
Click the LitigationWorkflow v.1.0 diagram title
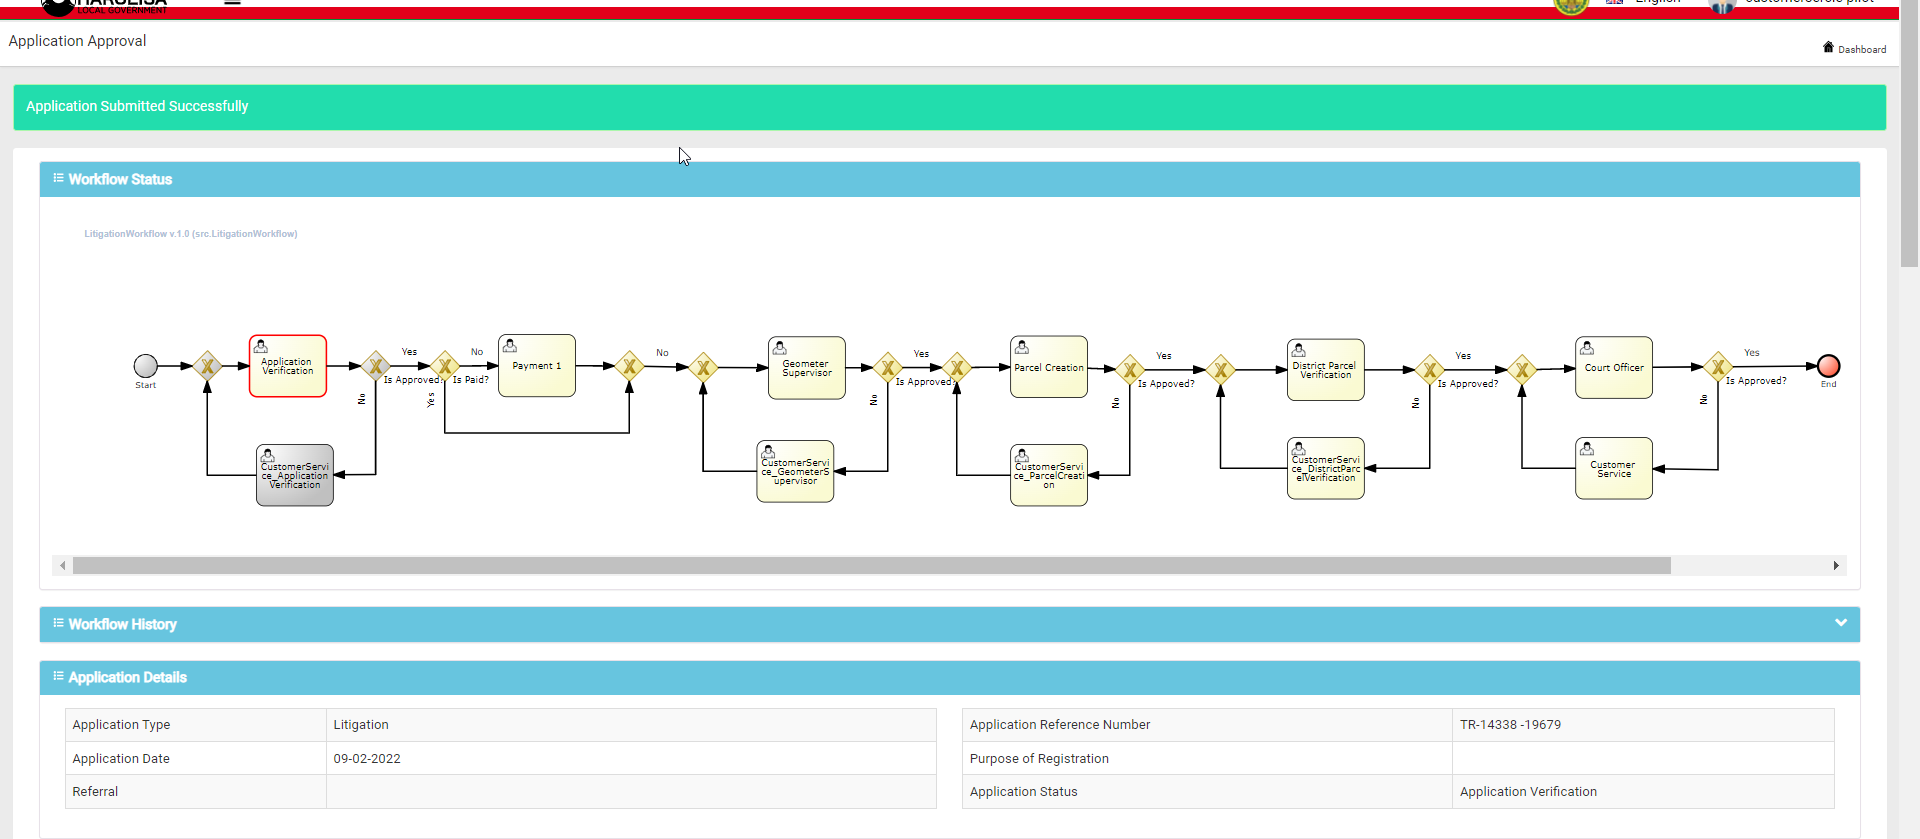pyautogui.click(x=191, y=234)
